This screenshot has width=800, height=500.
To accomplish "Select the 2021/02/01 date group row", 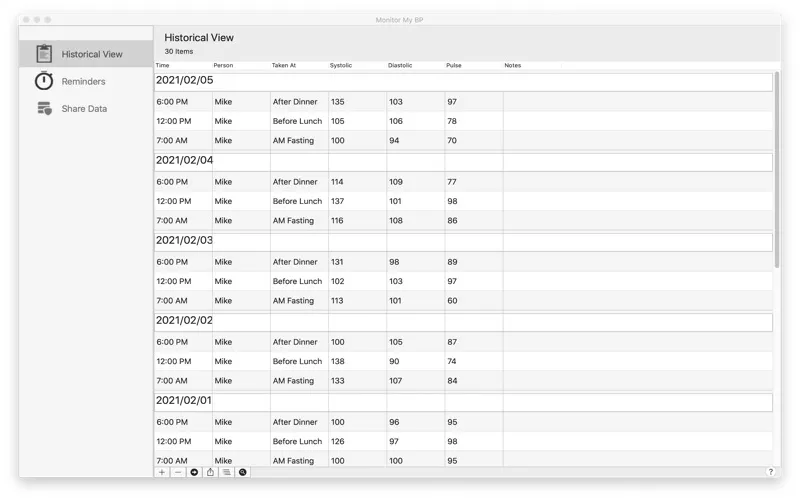I will [463, 402].
